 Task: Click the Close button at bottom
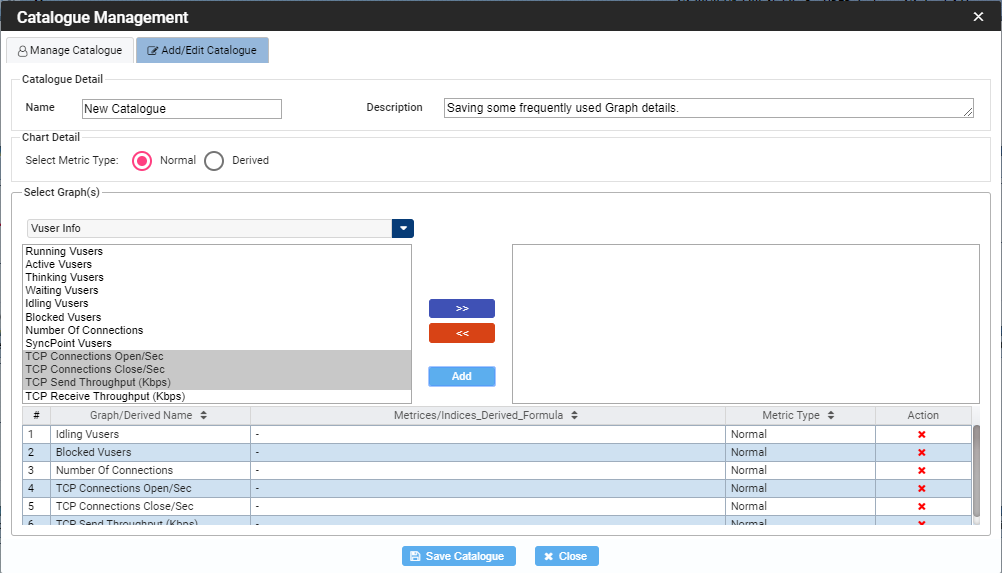pos(566,556)
